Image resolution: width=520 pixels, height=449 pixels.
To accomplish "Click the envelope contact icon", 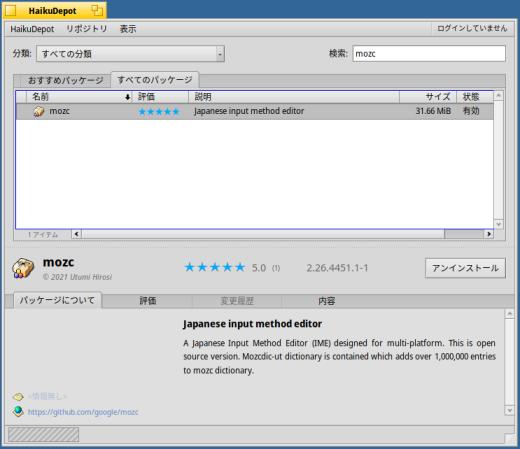I will [x=18, y=397].
